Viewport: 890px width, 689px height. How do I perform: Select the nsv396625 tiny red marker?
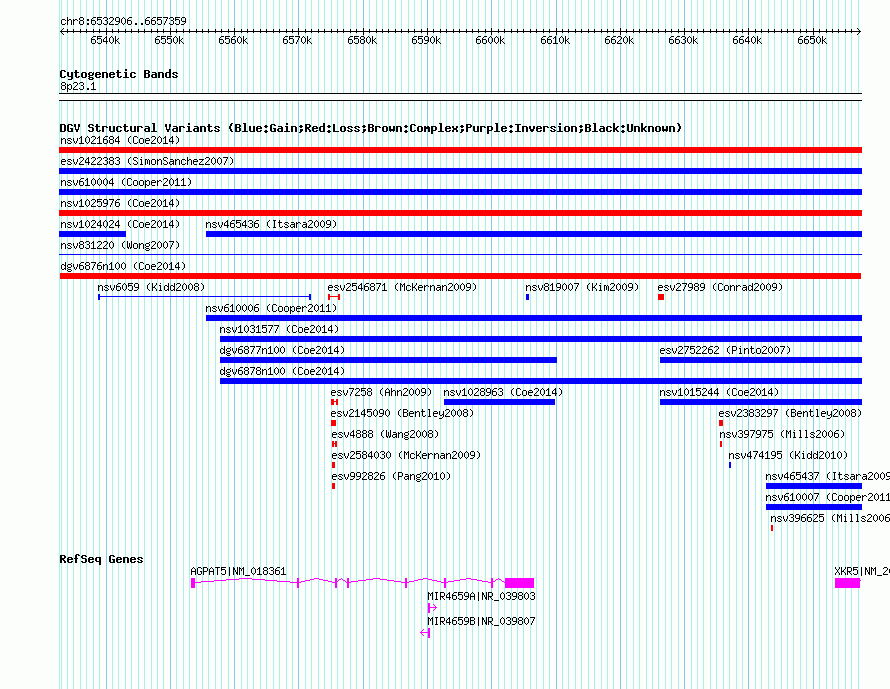[x=772, y=528]
